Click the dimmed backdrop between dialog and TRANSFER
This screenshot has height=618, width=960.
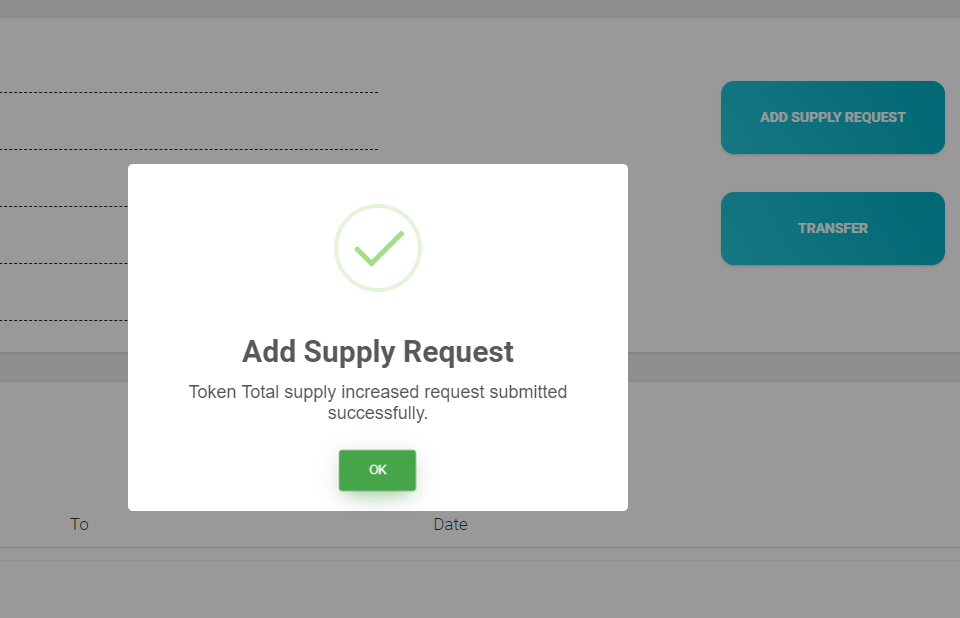(x=675, y=300)
